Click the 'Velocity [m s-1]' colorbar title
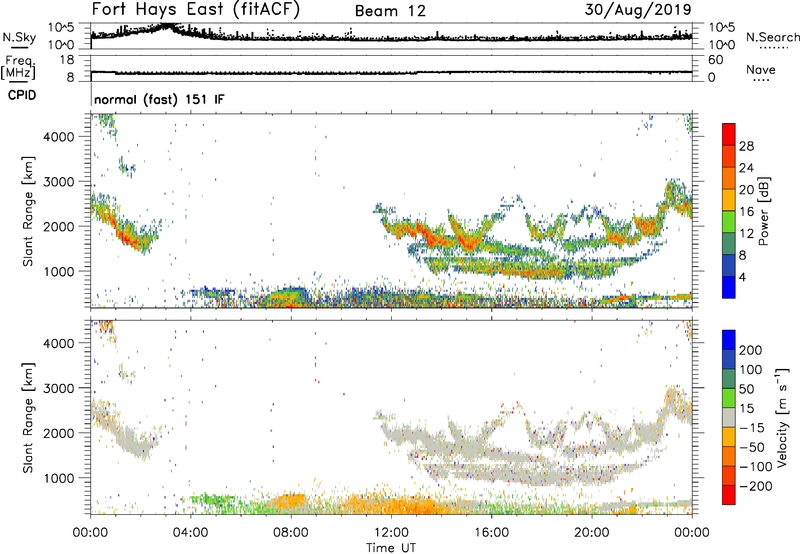 point(782,417)
